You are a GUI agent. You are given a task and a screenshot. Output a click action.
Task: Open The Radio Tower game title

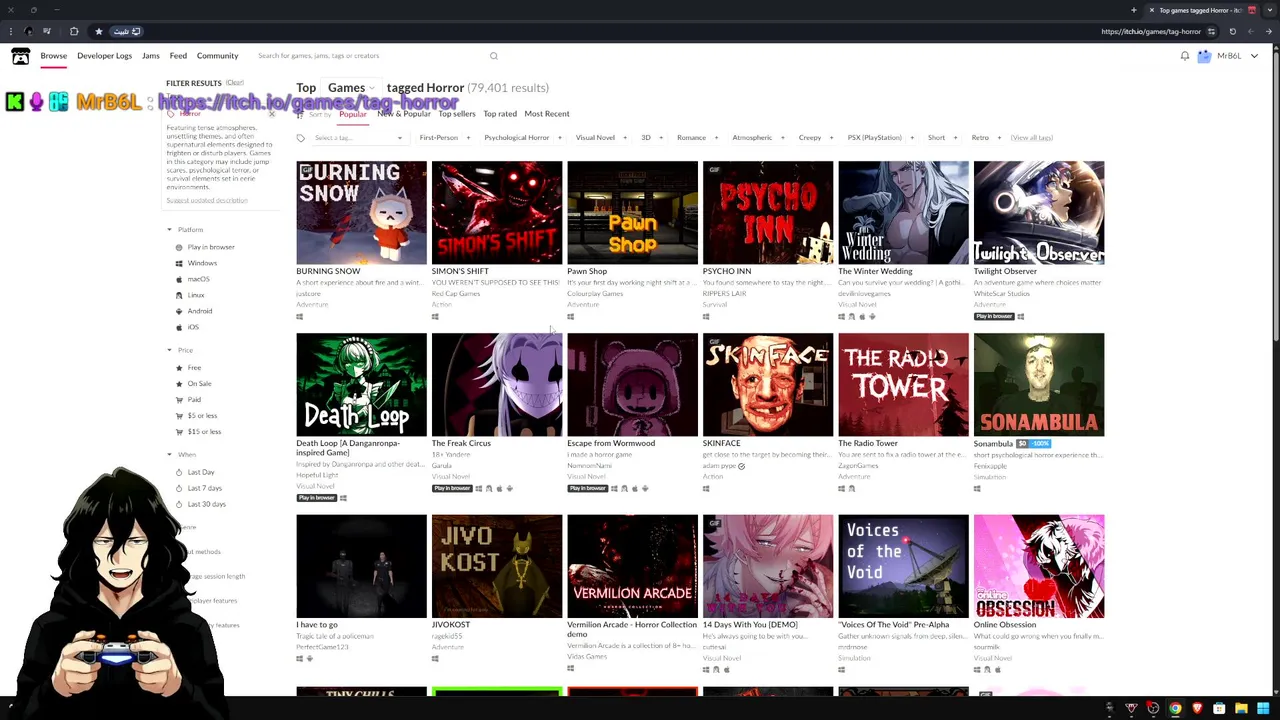click(868, 443)
